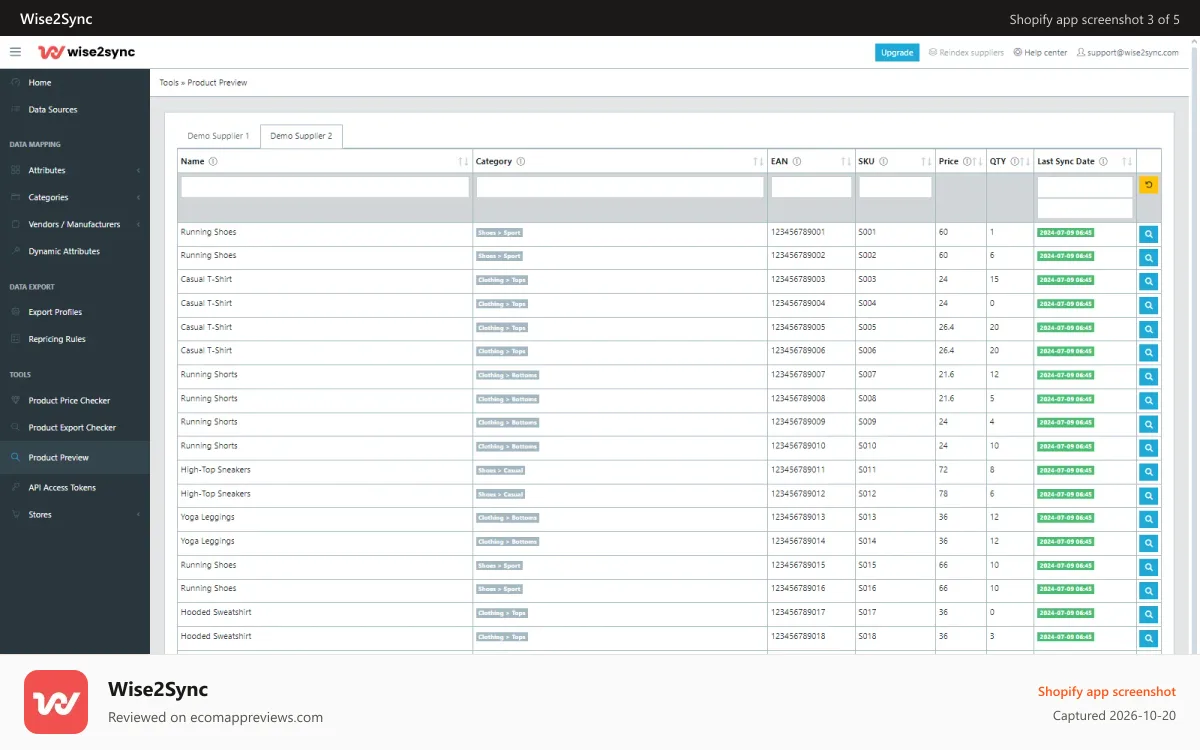Switch to Demo Supplier 1 tab
The width and height of the screenshot is (1200, 750).
(x=218, y=136)
